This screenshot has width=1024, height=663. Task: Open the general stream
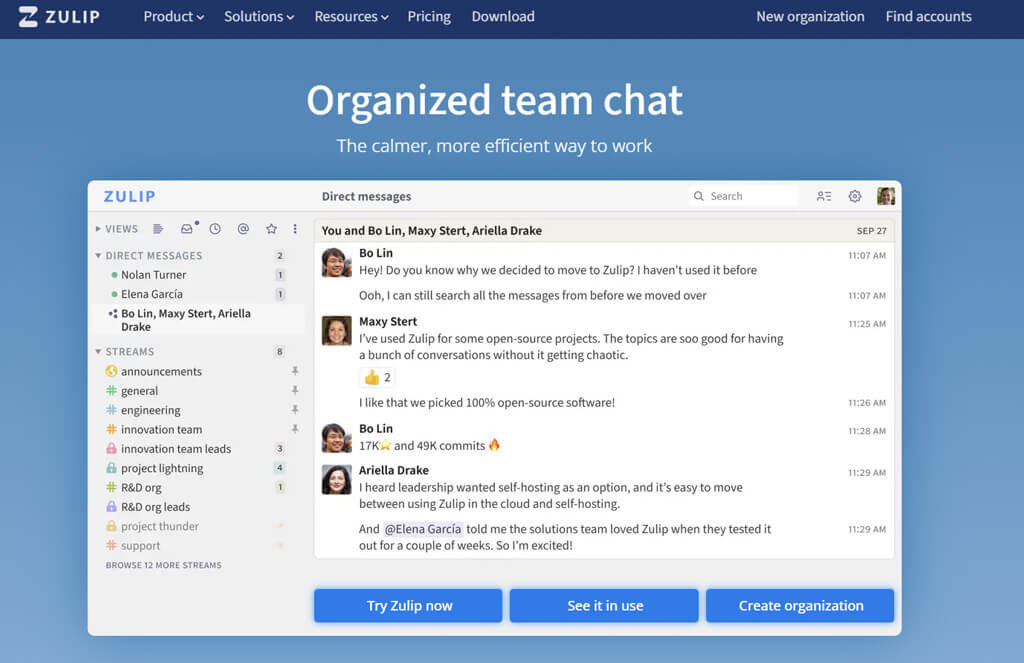[x=139, y=391]
